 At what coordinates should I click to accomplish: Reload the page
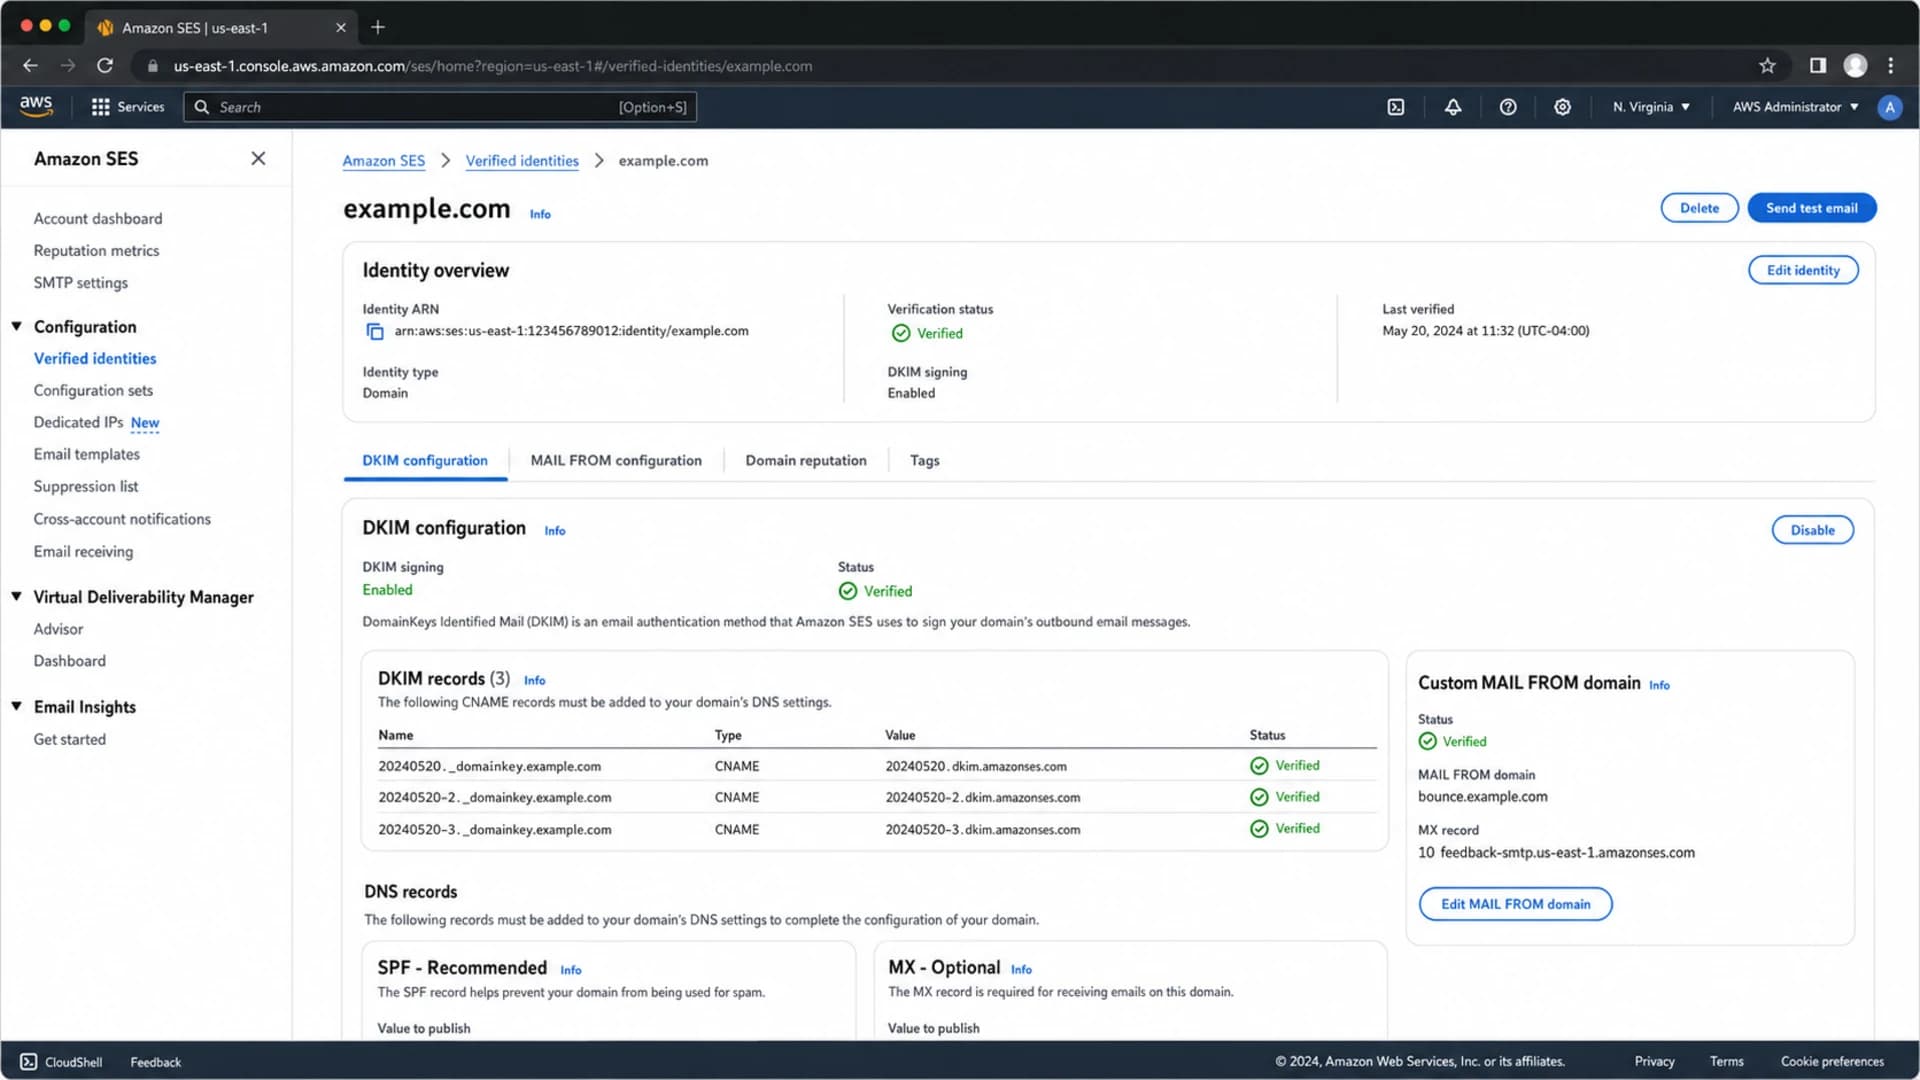pyautogui.click(x=105, y=66)
